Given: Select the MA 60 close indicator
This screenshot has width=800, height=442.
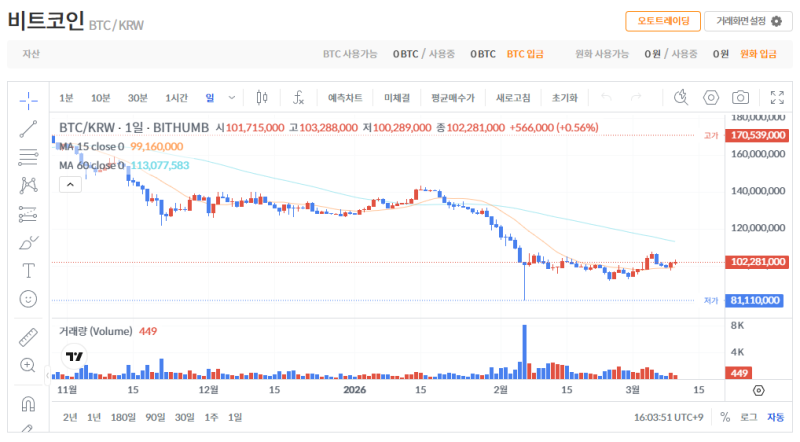Looking at the screenshot, I should [x=92, y=166].
